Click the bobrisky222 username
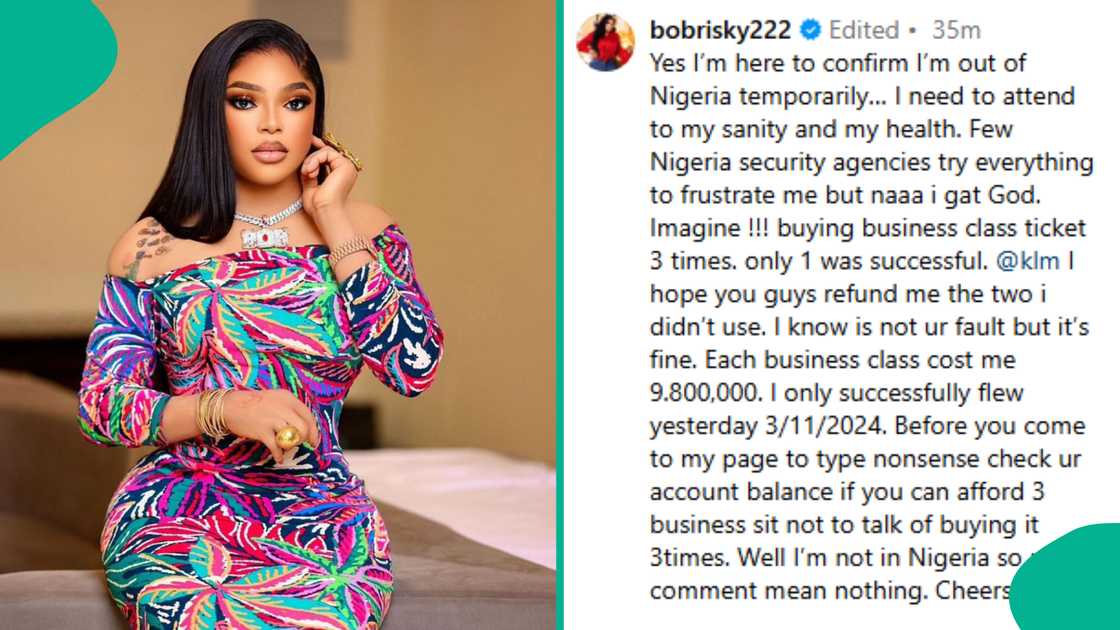1120x630 pixels. tap(721, 30)
